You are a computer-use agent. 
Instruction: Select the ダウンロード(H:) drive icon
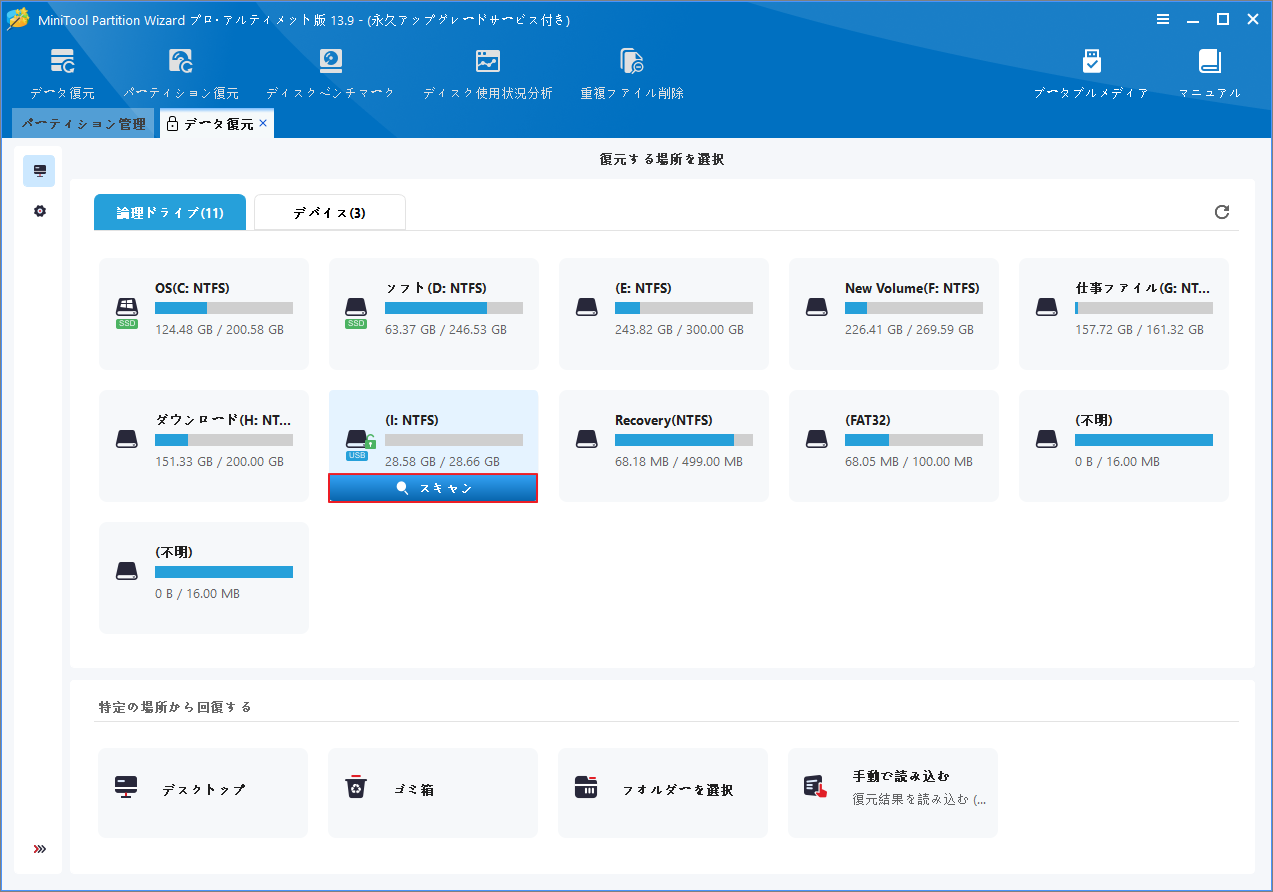[126, 438]
